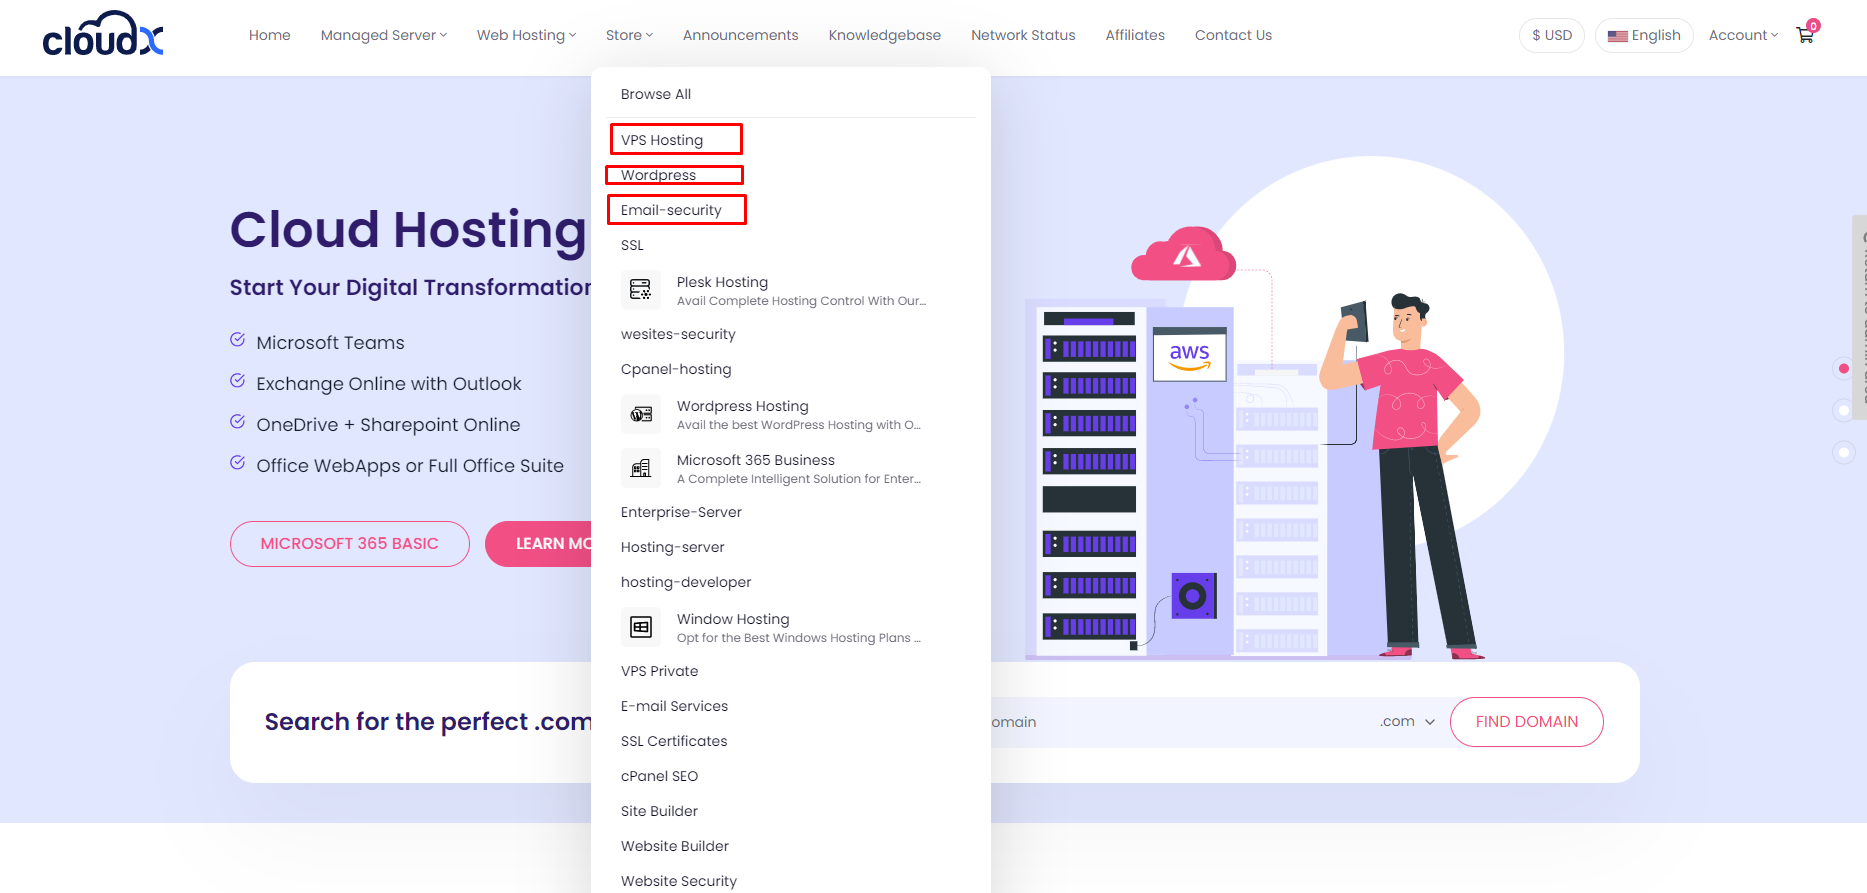Choose Email-security in the Store menu
Image resolution: width=1867 pixels, height=893 pixels.
671,210
